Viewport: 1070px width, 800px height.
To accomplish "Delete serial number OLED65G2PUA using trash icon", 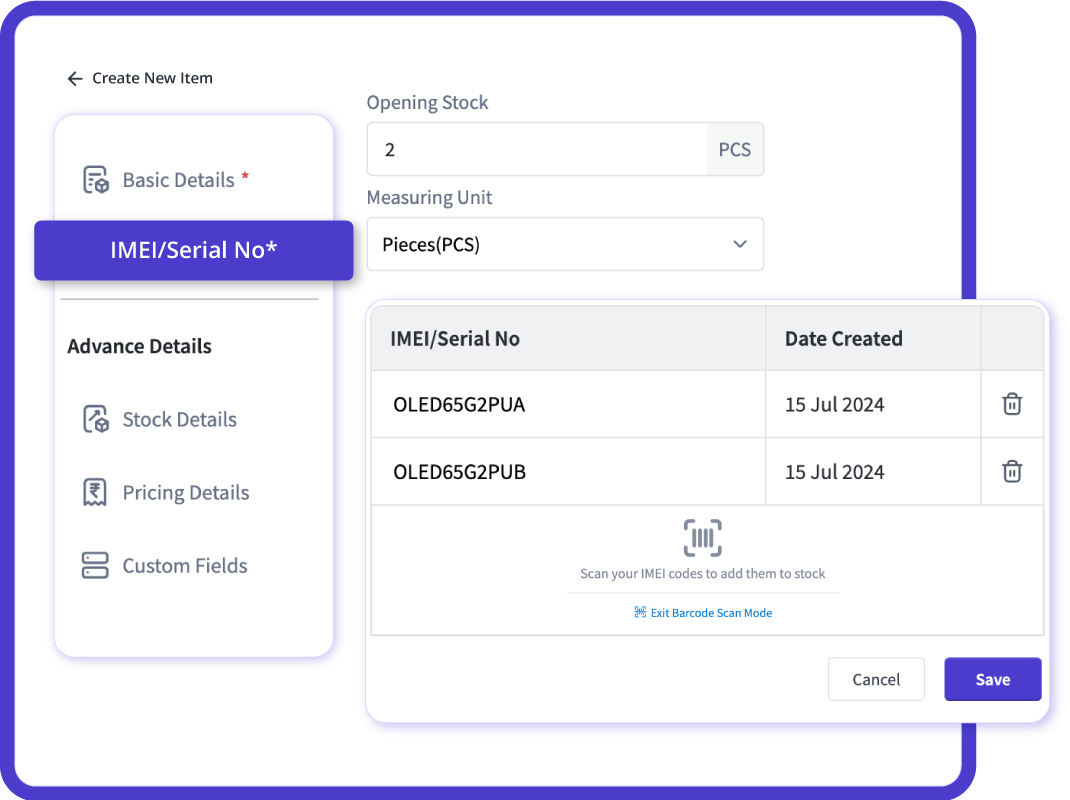I will tap(1011, 404).
